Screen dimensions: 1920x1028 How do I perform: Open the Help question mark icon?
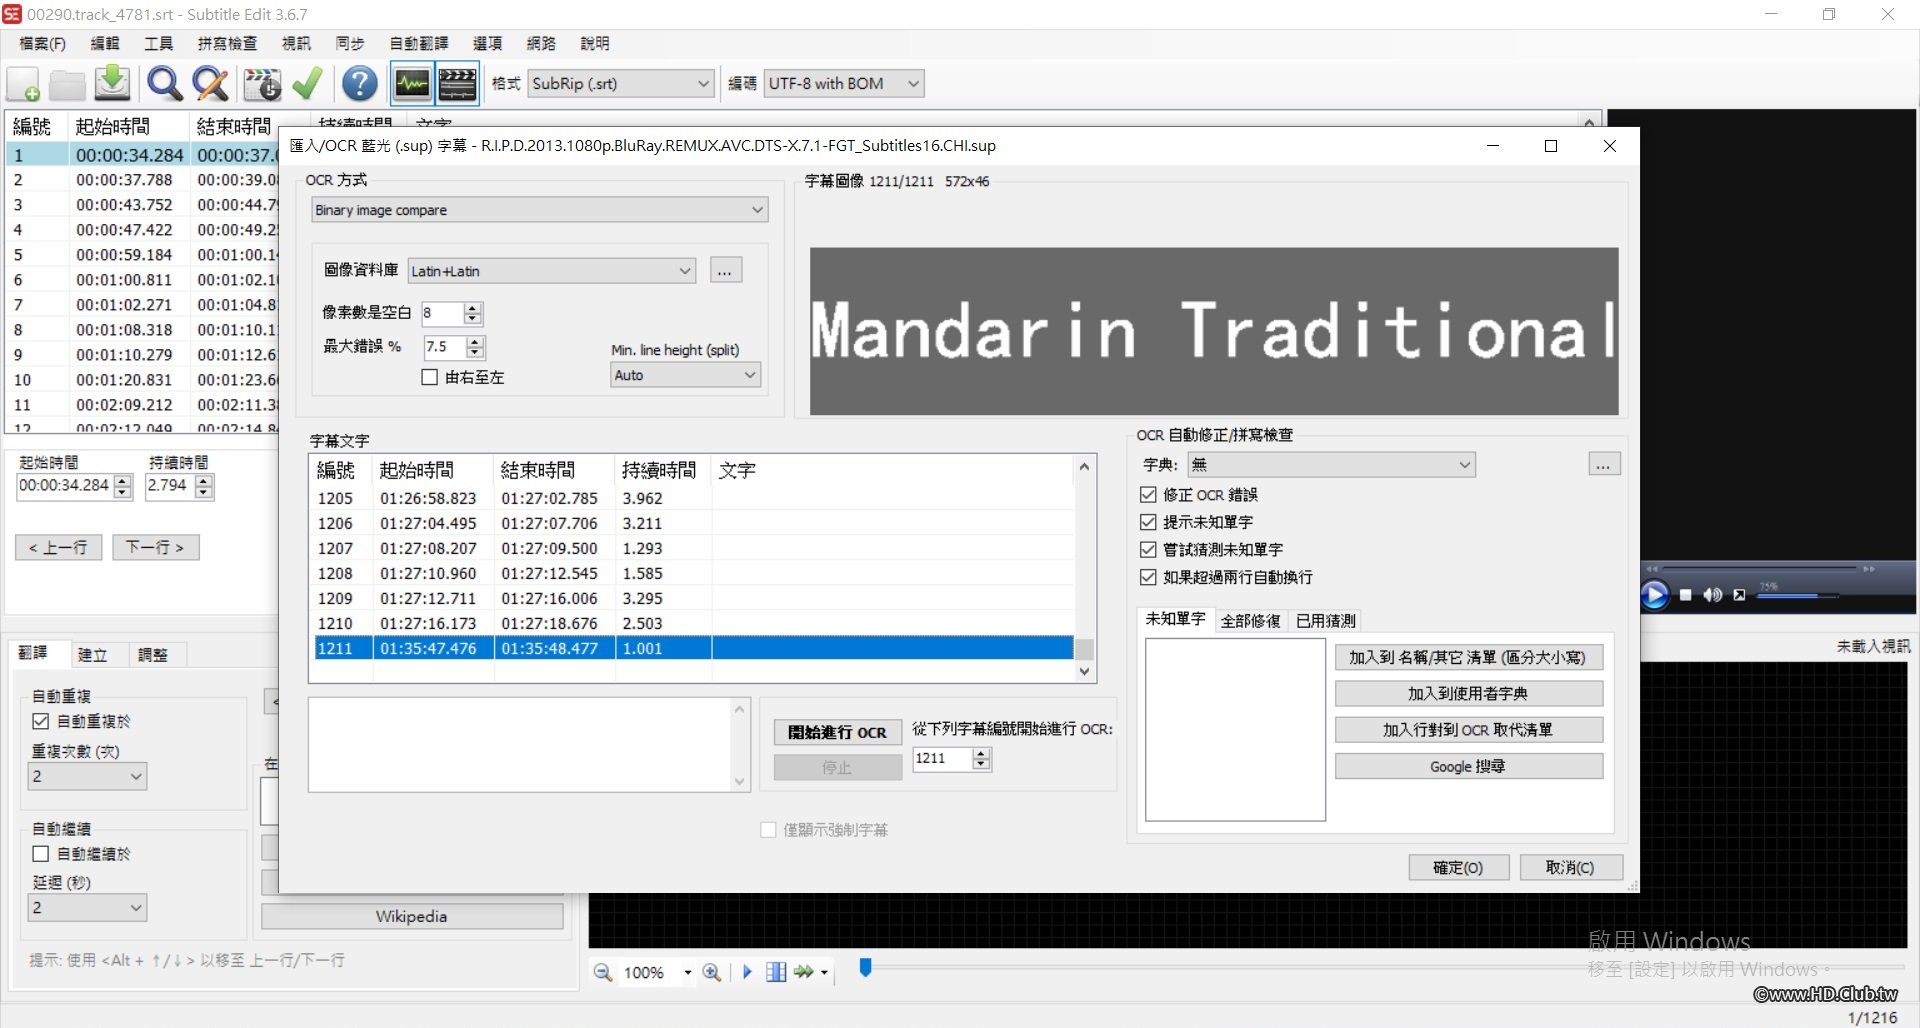point(359,84)
